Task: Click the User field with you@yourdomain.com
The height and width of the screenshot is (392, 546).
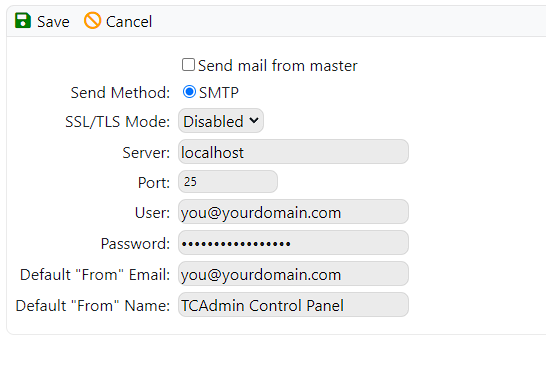Action: coord(293,212)
